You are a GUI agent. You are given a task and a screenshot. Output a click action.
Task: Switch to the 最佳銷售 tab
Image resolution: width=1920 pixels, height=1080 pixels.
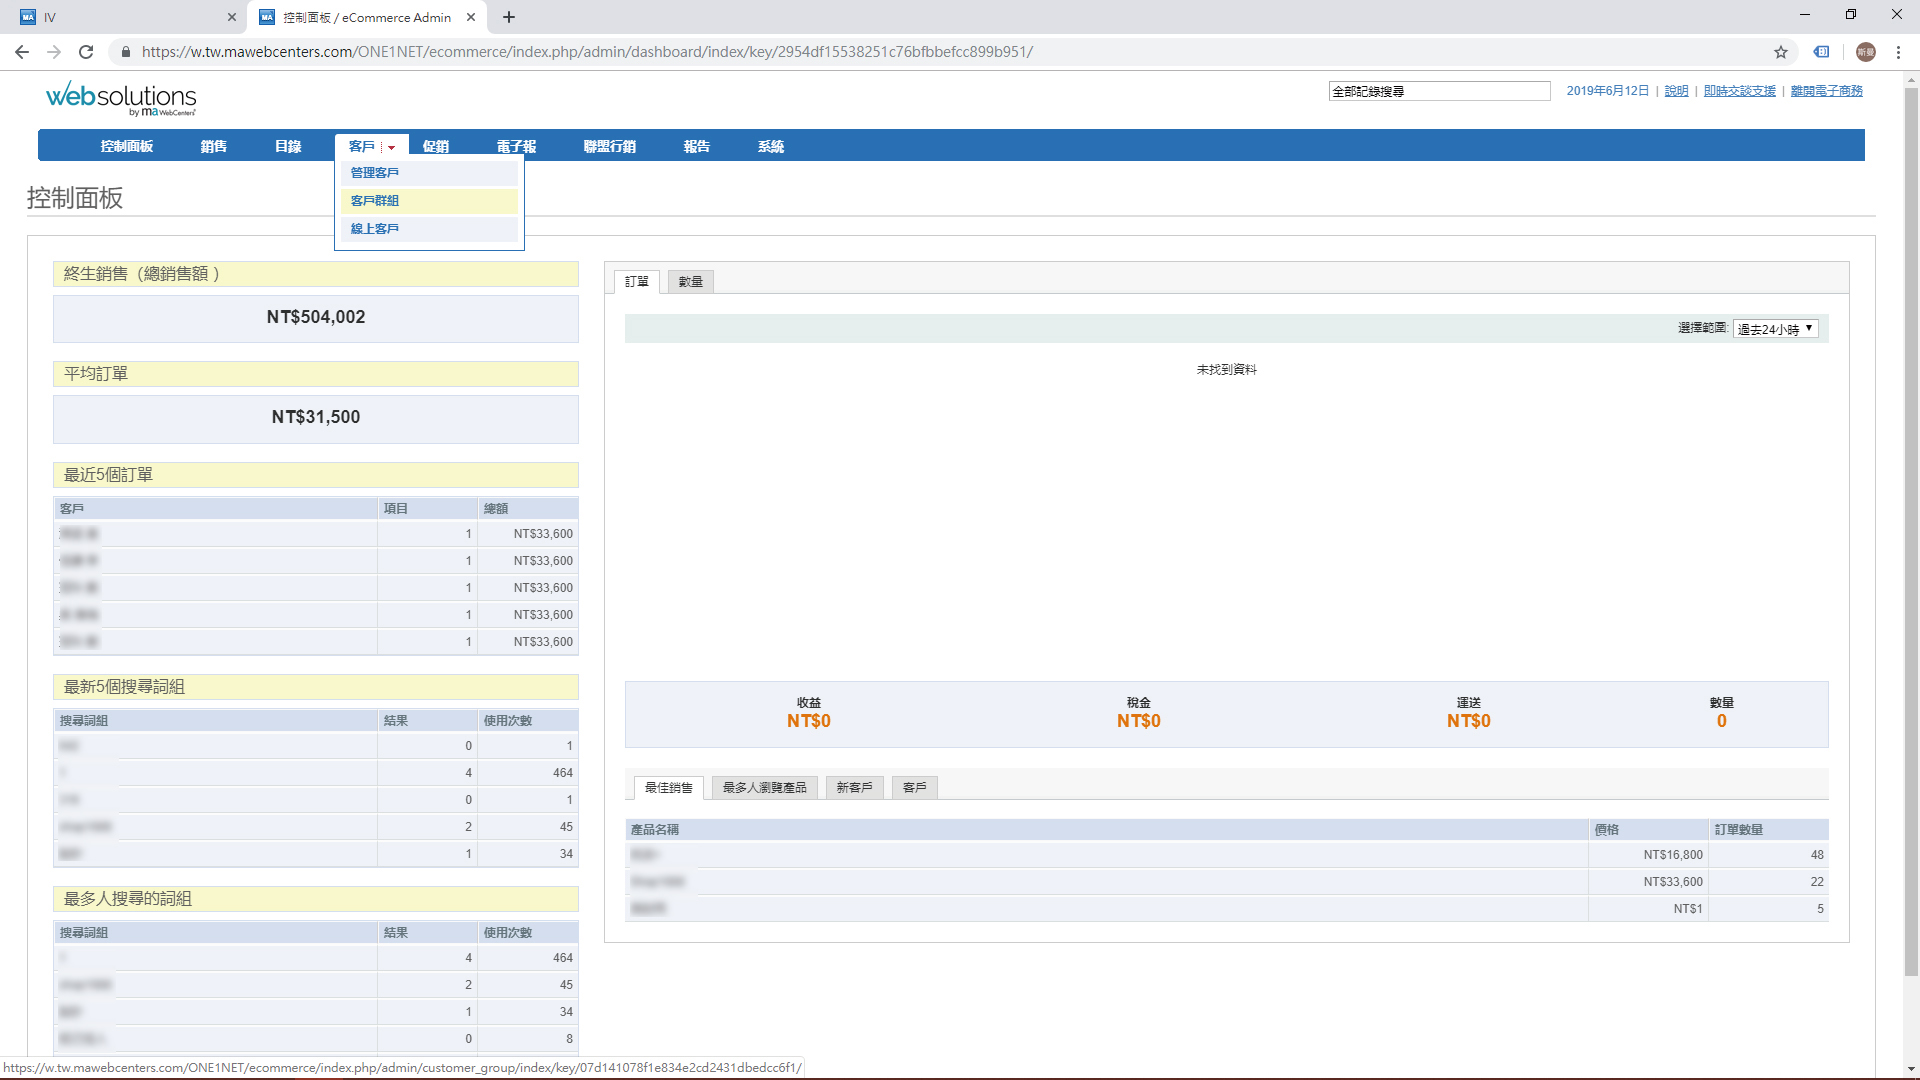point(669,788)
